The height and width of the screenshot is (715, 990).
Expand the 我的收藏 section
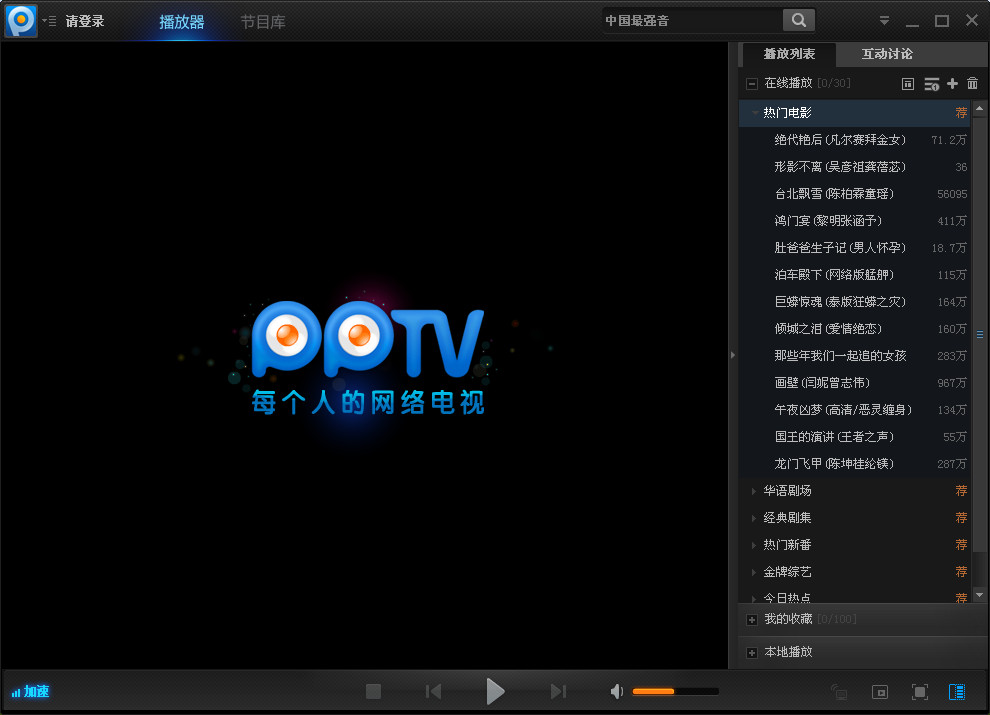[751, 620]
